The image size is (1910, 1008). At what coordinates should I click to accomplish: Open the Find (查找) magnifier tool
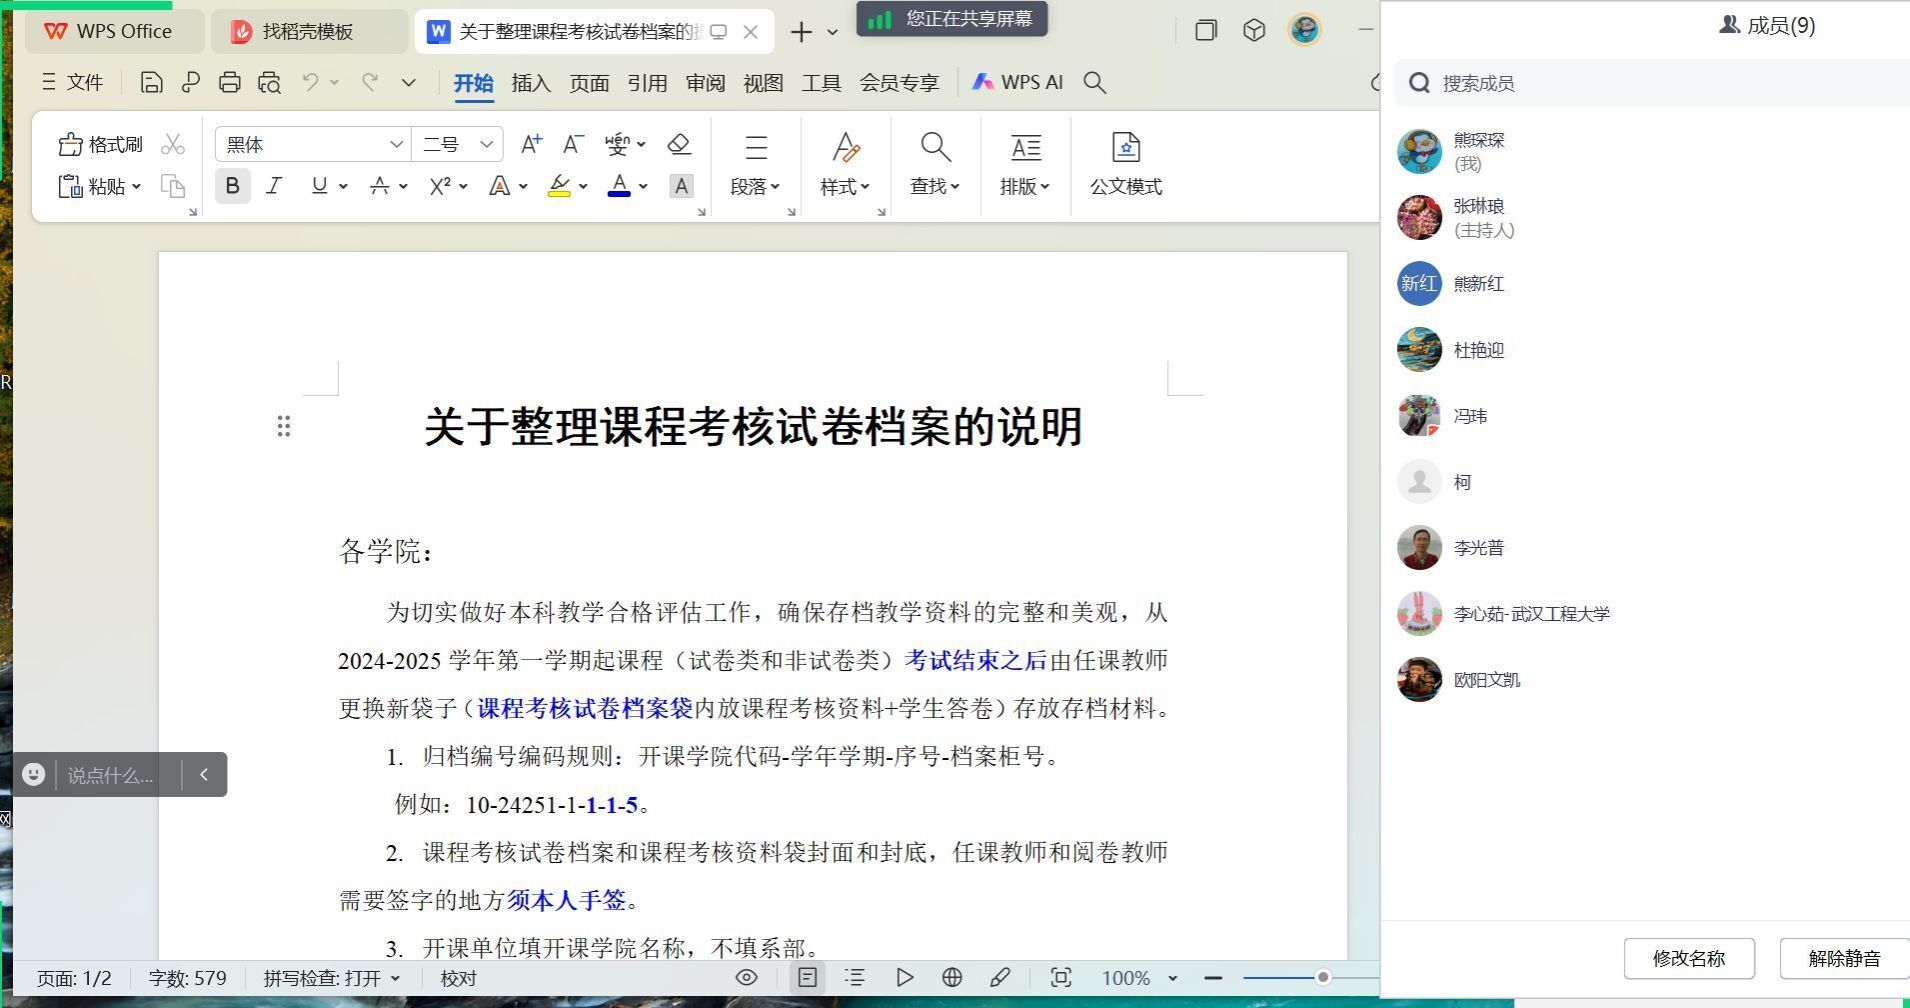click(935, 148)
